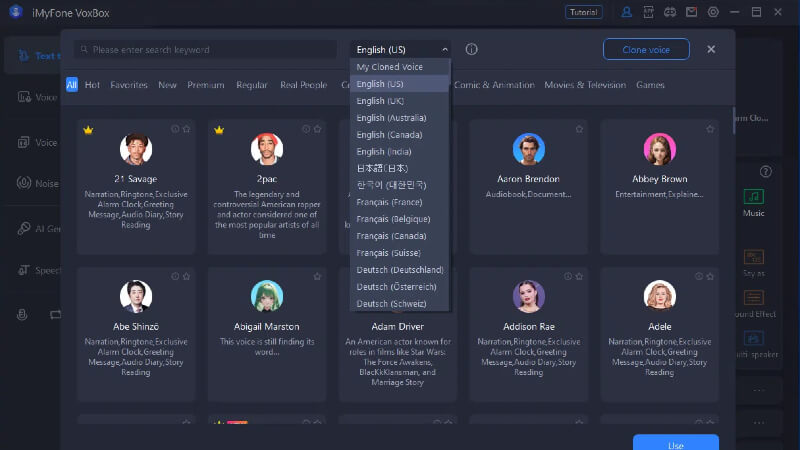The width and height of the screenshot is (800, 450).
Task: Switch to the New tab
Action: (167, 85)
